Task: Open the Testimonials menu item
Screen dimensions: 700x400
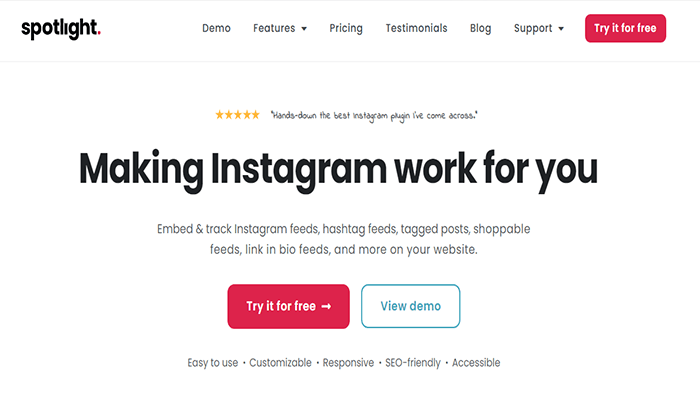Action: [416, 28]
